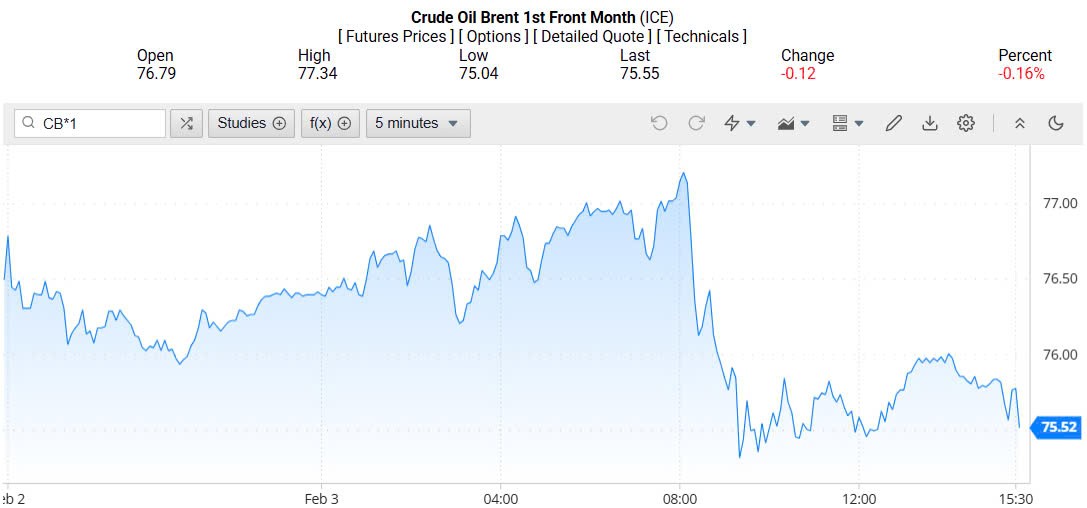Go to Futures Prices link

[x=395, y=36]
